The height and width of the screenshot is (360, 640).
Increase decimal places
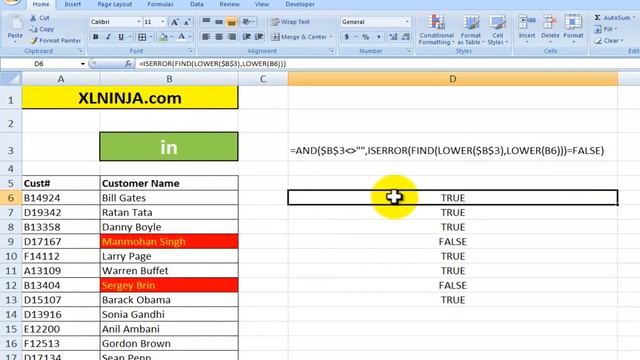pyautogui.click(x=393, y=37)
